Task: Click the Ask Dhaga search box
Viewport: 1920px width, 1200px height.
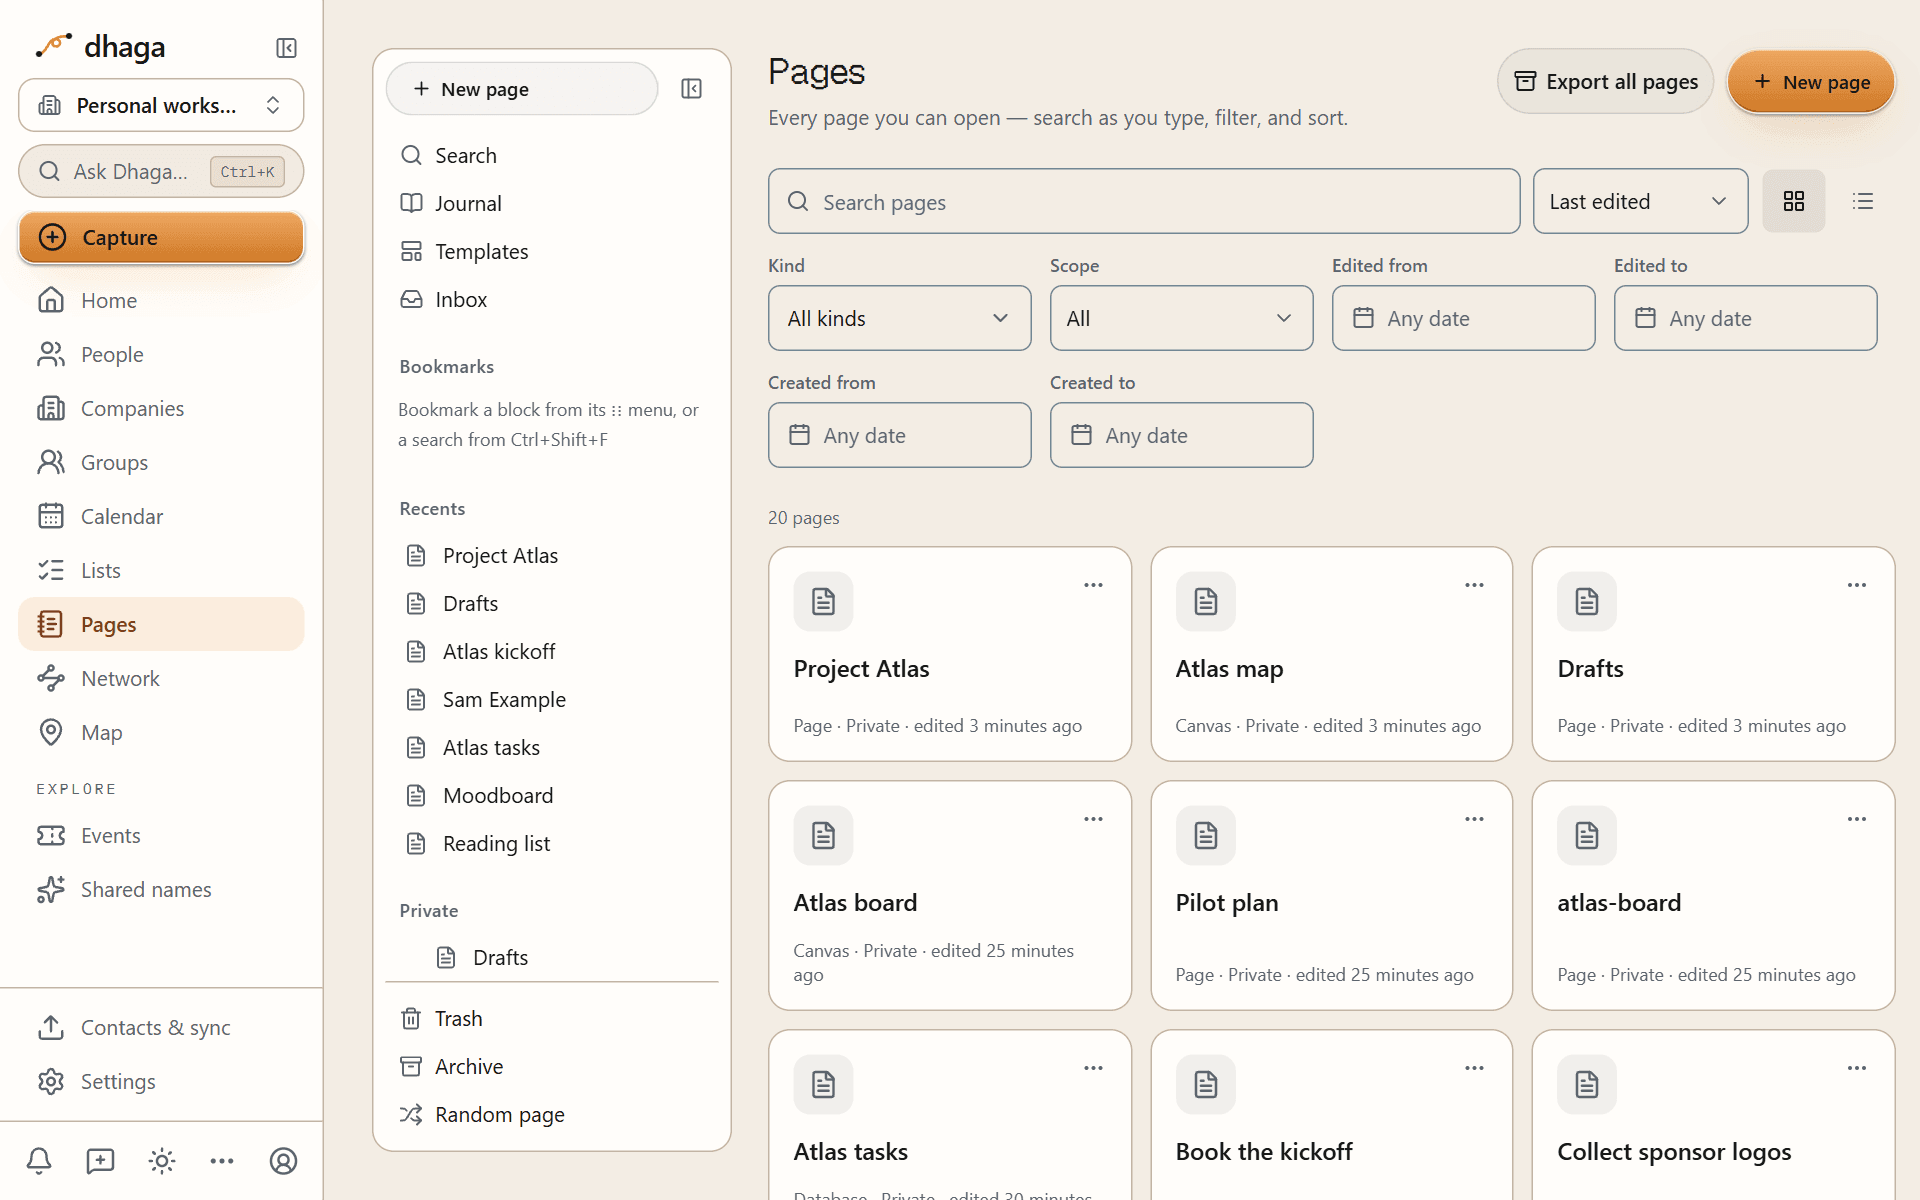Action: [x=161, y=171]
